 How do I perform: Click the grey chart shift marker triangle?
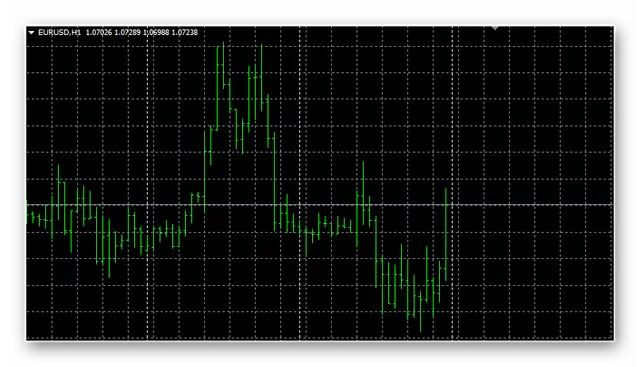pyautogui.click(x=495, y=28)
